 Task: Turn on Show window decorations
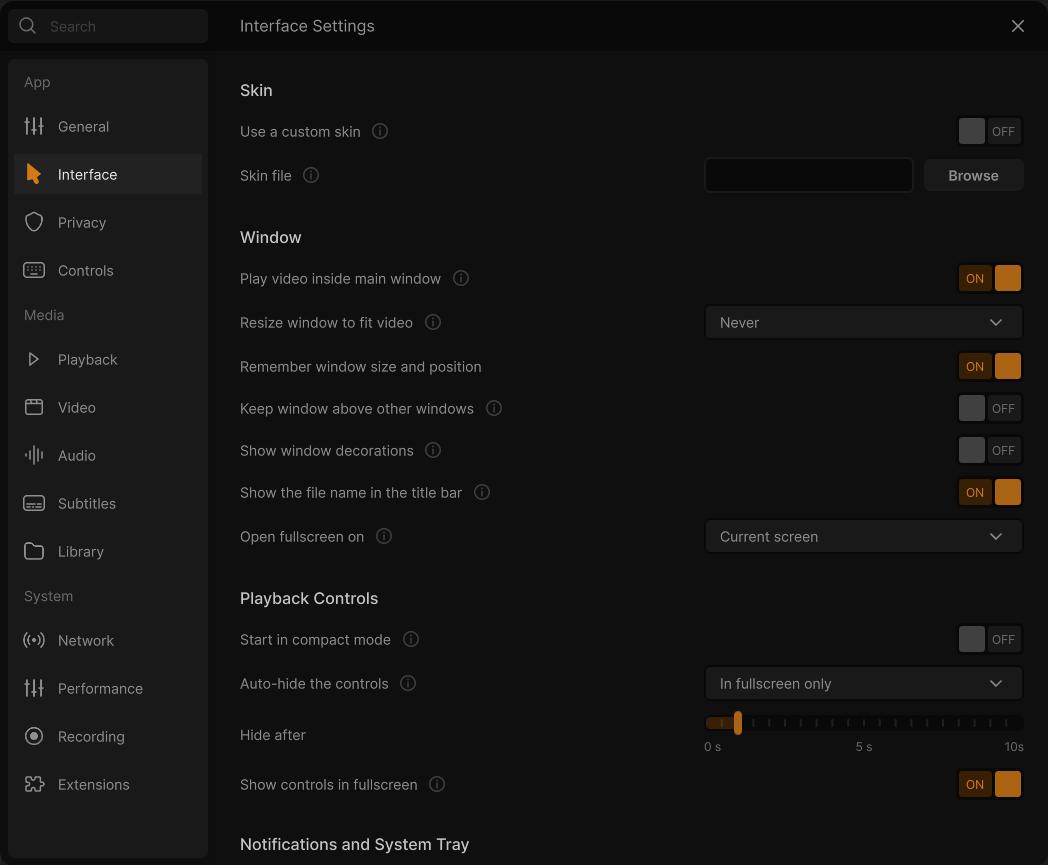(x=990, y=451)
